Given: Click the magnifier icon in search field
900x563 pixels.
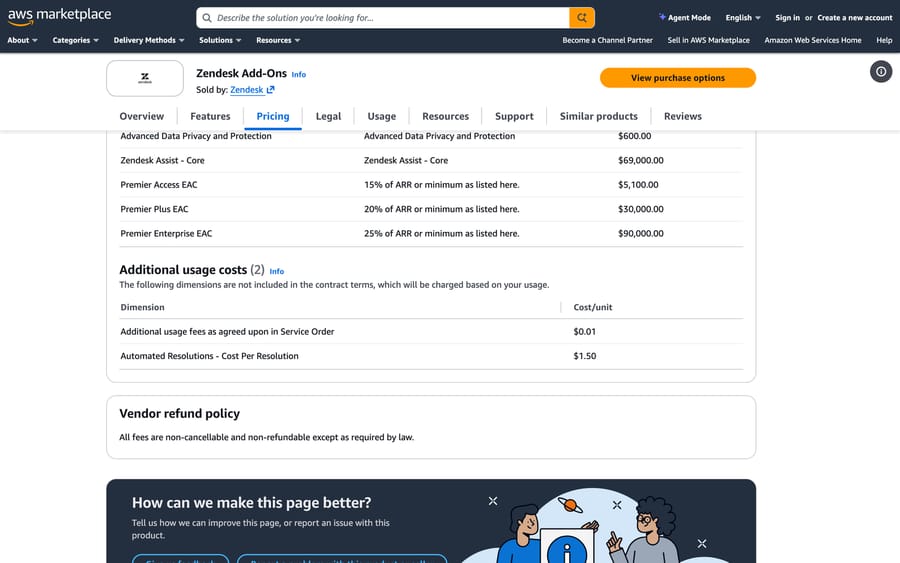Looking at the screenshot, I should [207, 18].
